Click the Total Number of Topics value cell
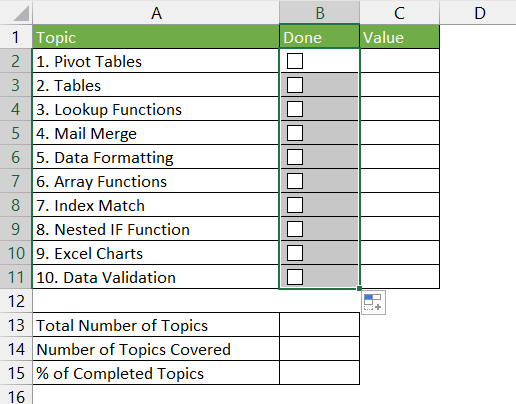 [319, 325]
